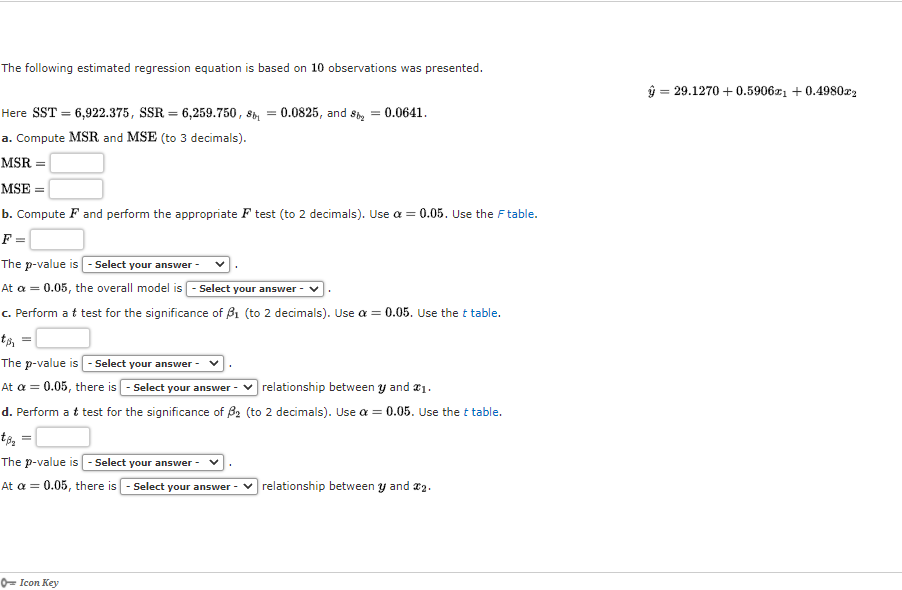Click the F statistic input box

56,239
